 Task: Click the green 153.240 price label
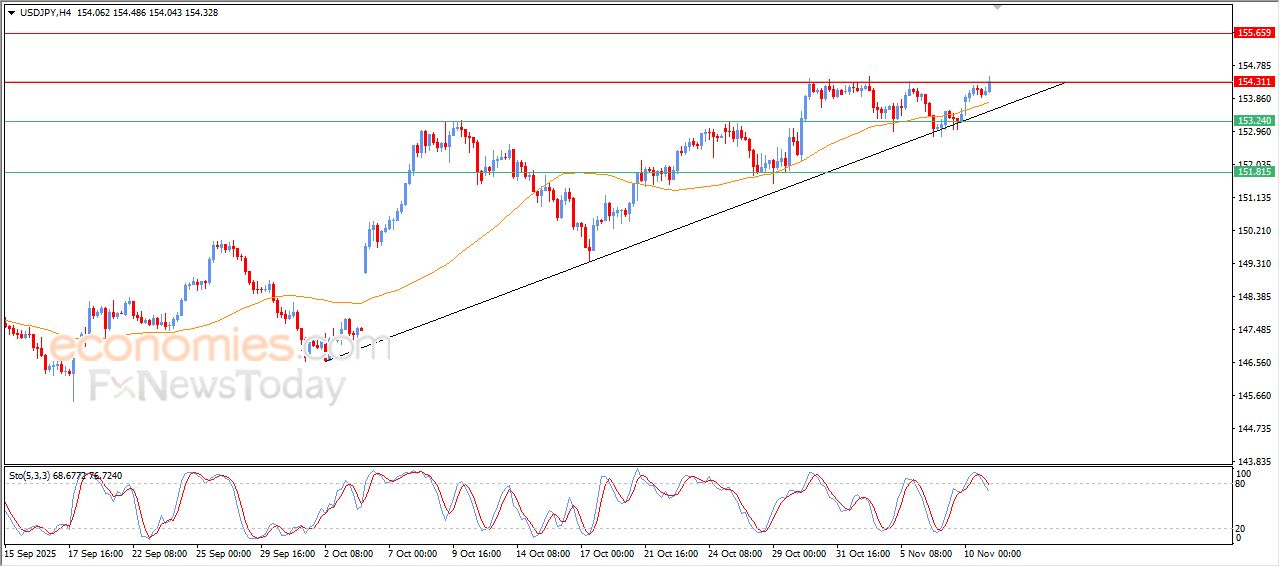[1255, 121]
